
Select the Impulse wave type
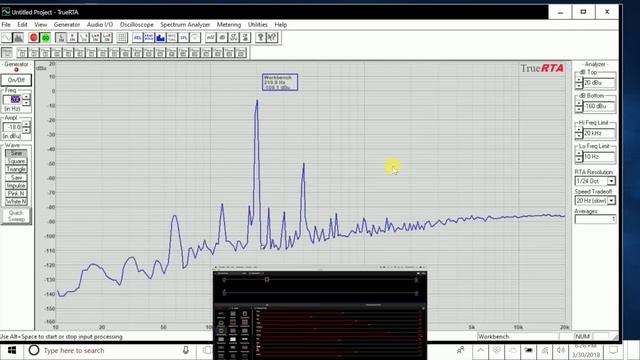coord(16,185)
